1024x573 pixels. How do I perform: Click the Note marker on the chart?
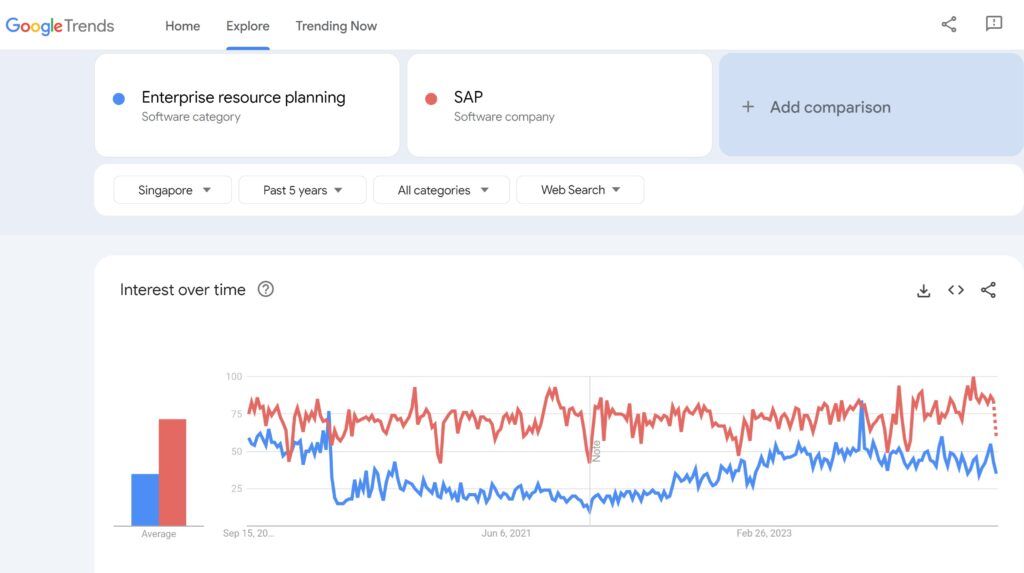coord(595,450)
